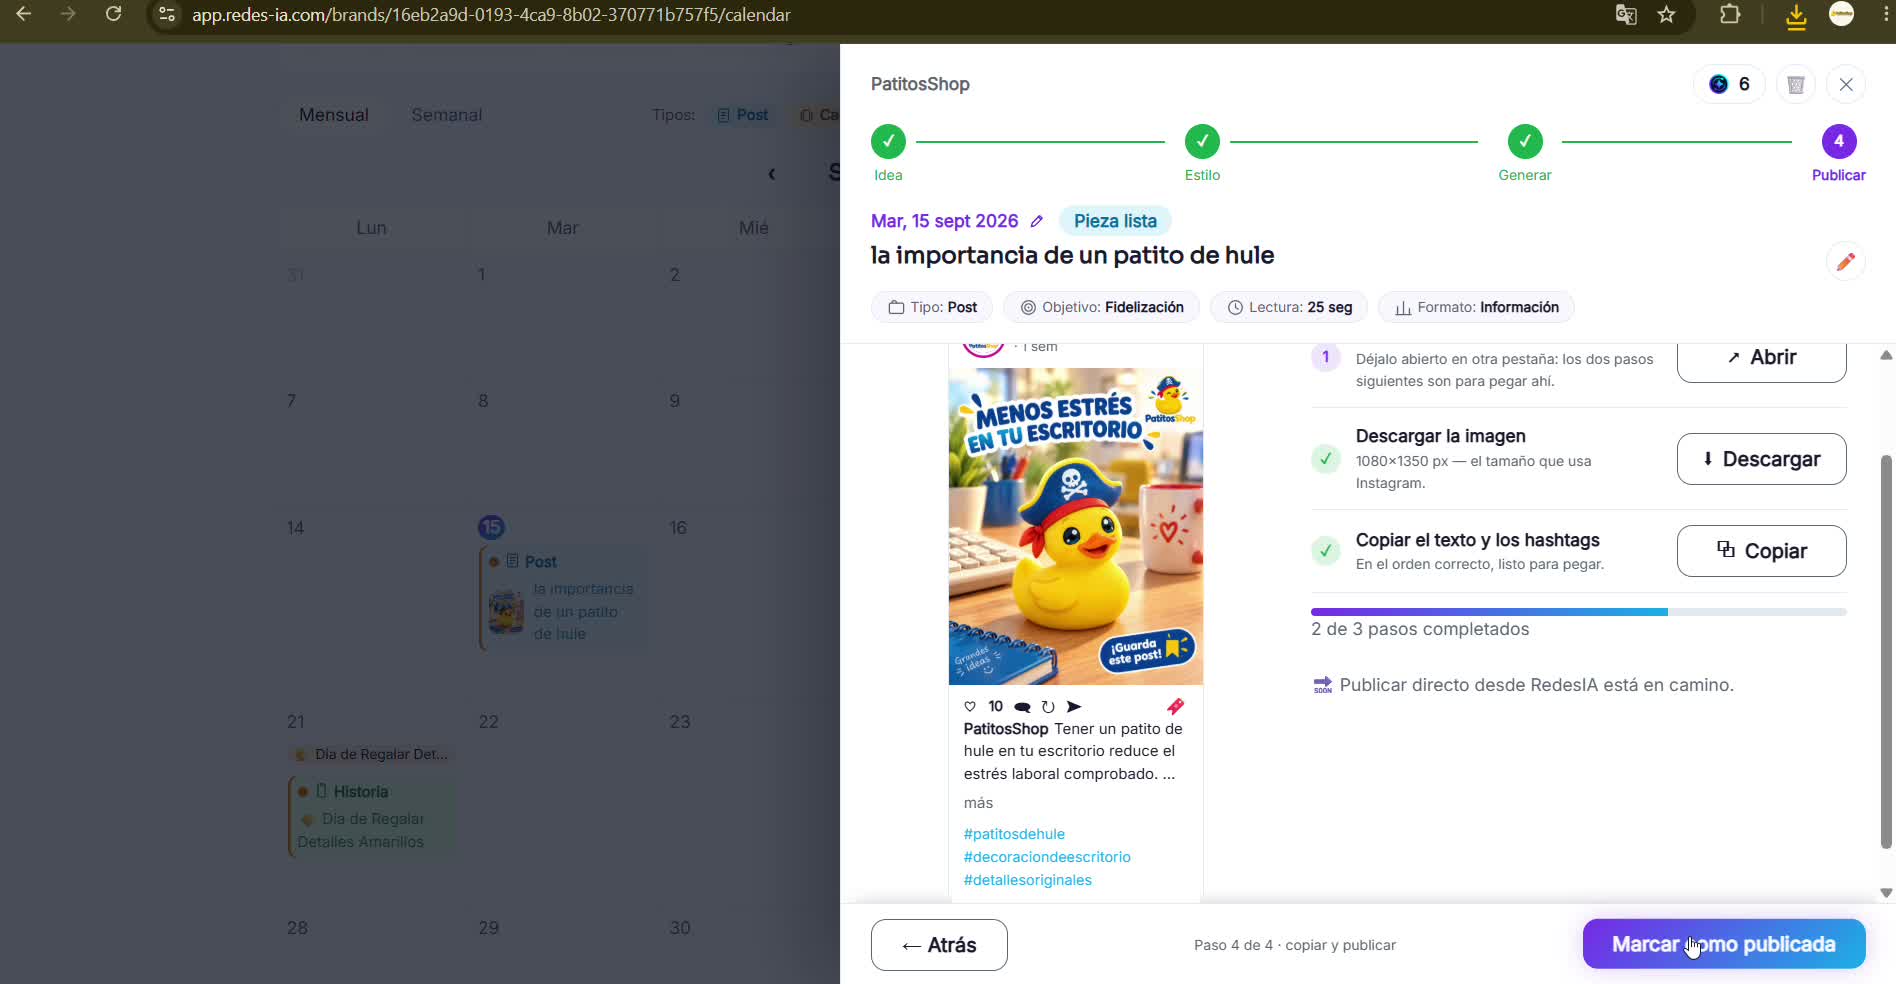Close the PatitosShop side panel
The height and width of the screenshot is (984, 1896).
[1846, 85]
